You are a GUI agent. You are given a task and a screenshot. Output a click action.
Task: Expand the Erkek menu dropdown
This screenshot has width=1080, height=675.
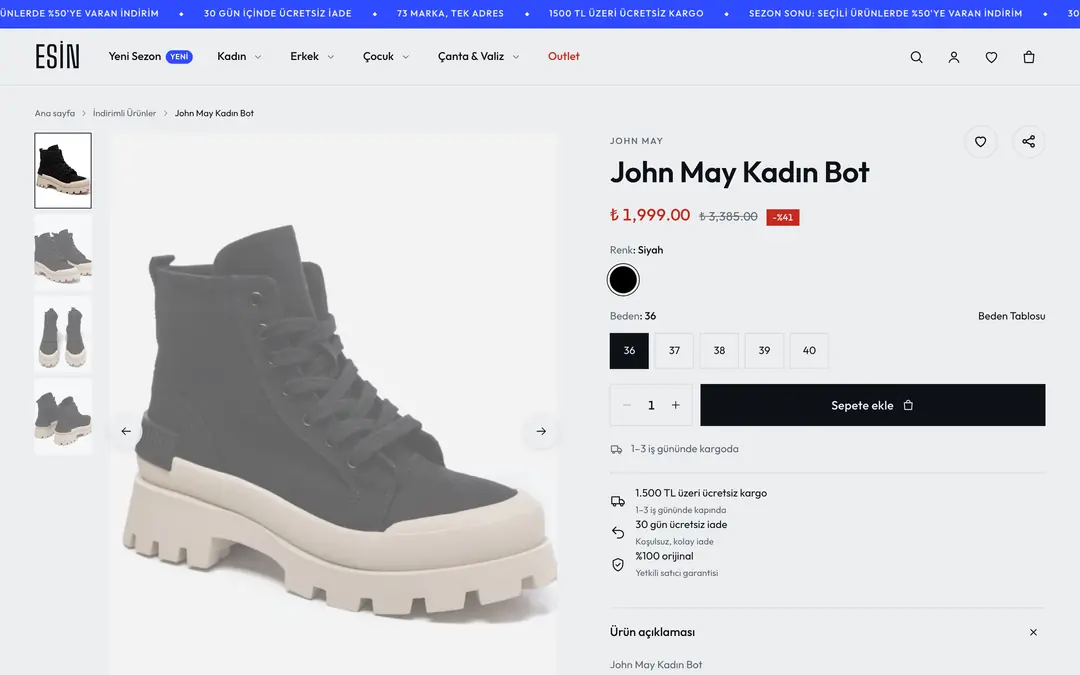click(312, 56)
